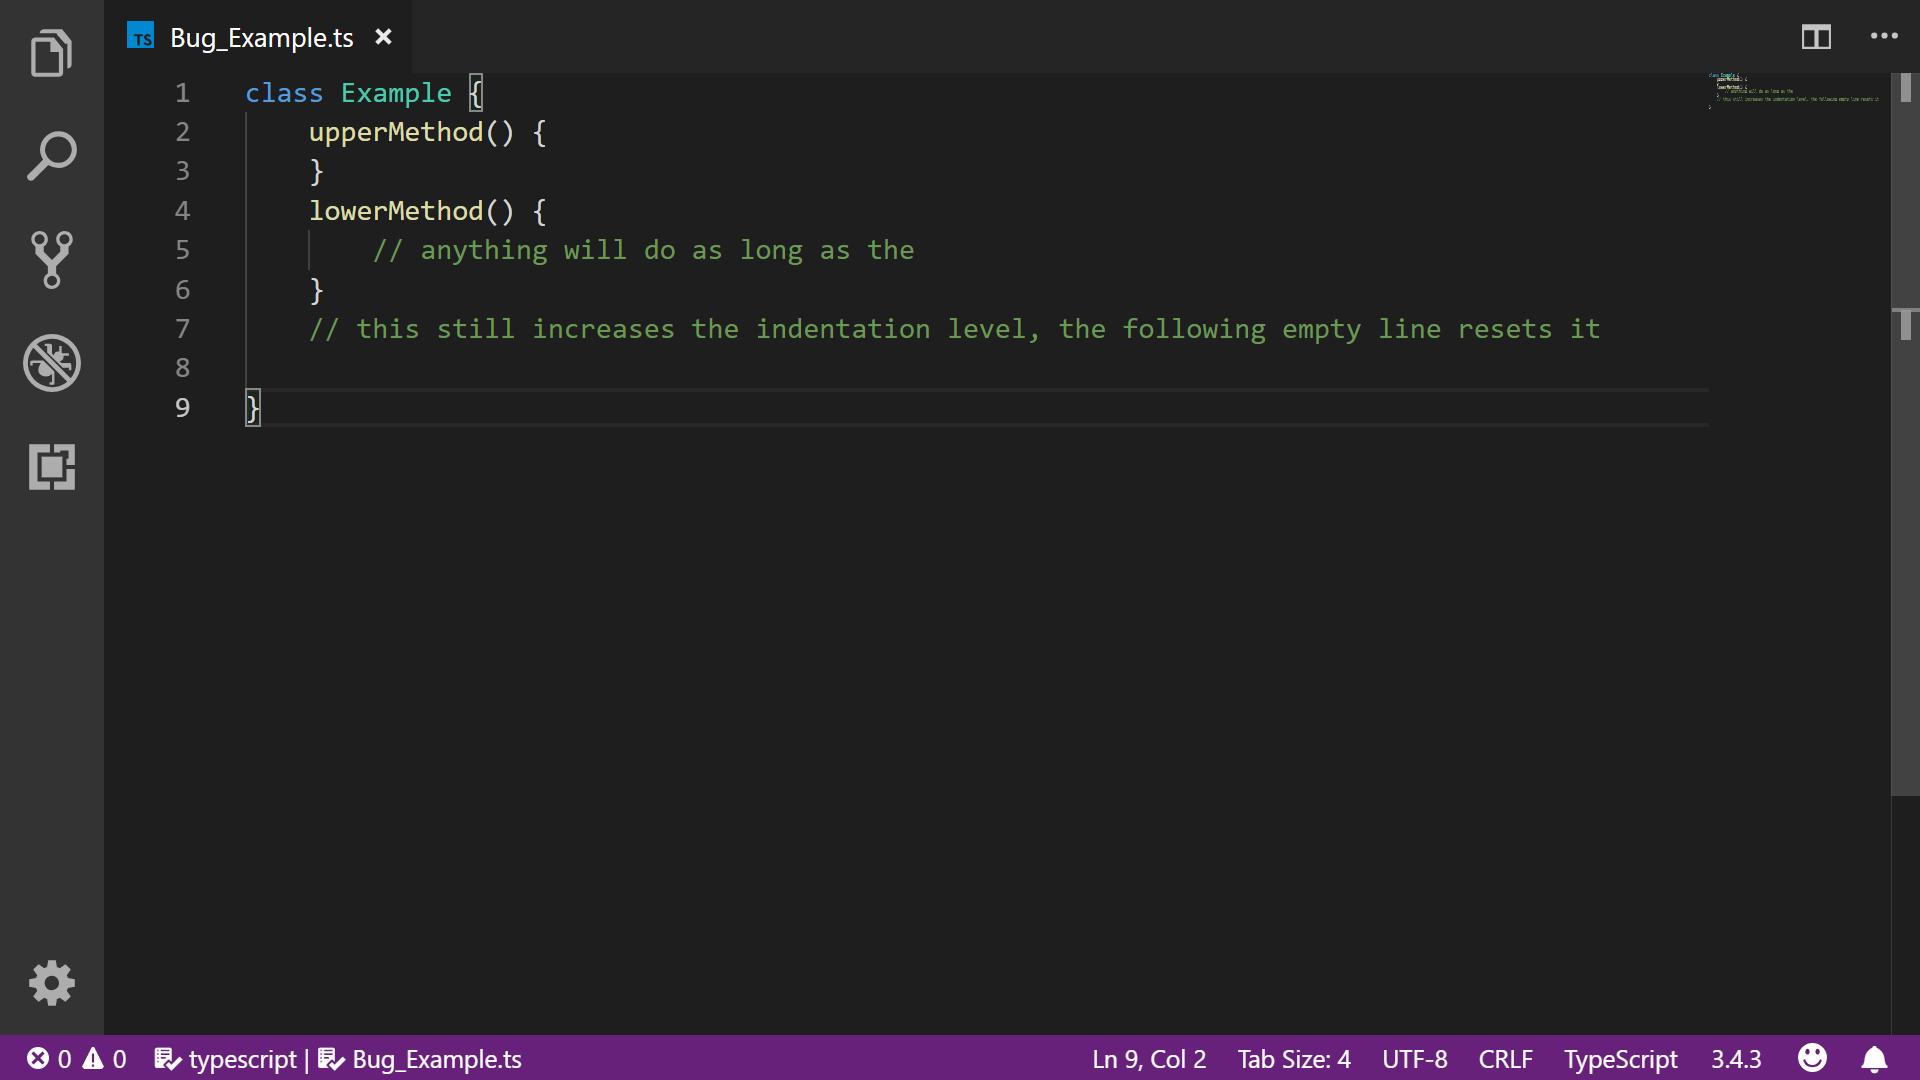Change the TypeScript language mode
The width and height of the screenshot is (1920, 1080).
(1620, 1059)
